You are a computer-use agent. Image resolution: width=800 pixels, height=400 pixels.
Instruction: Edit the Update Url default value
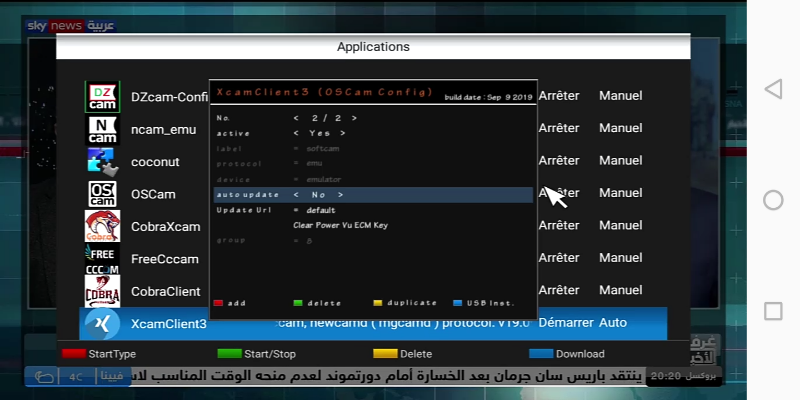tap(321, 210)
